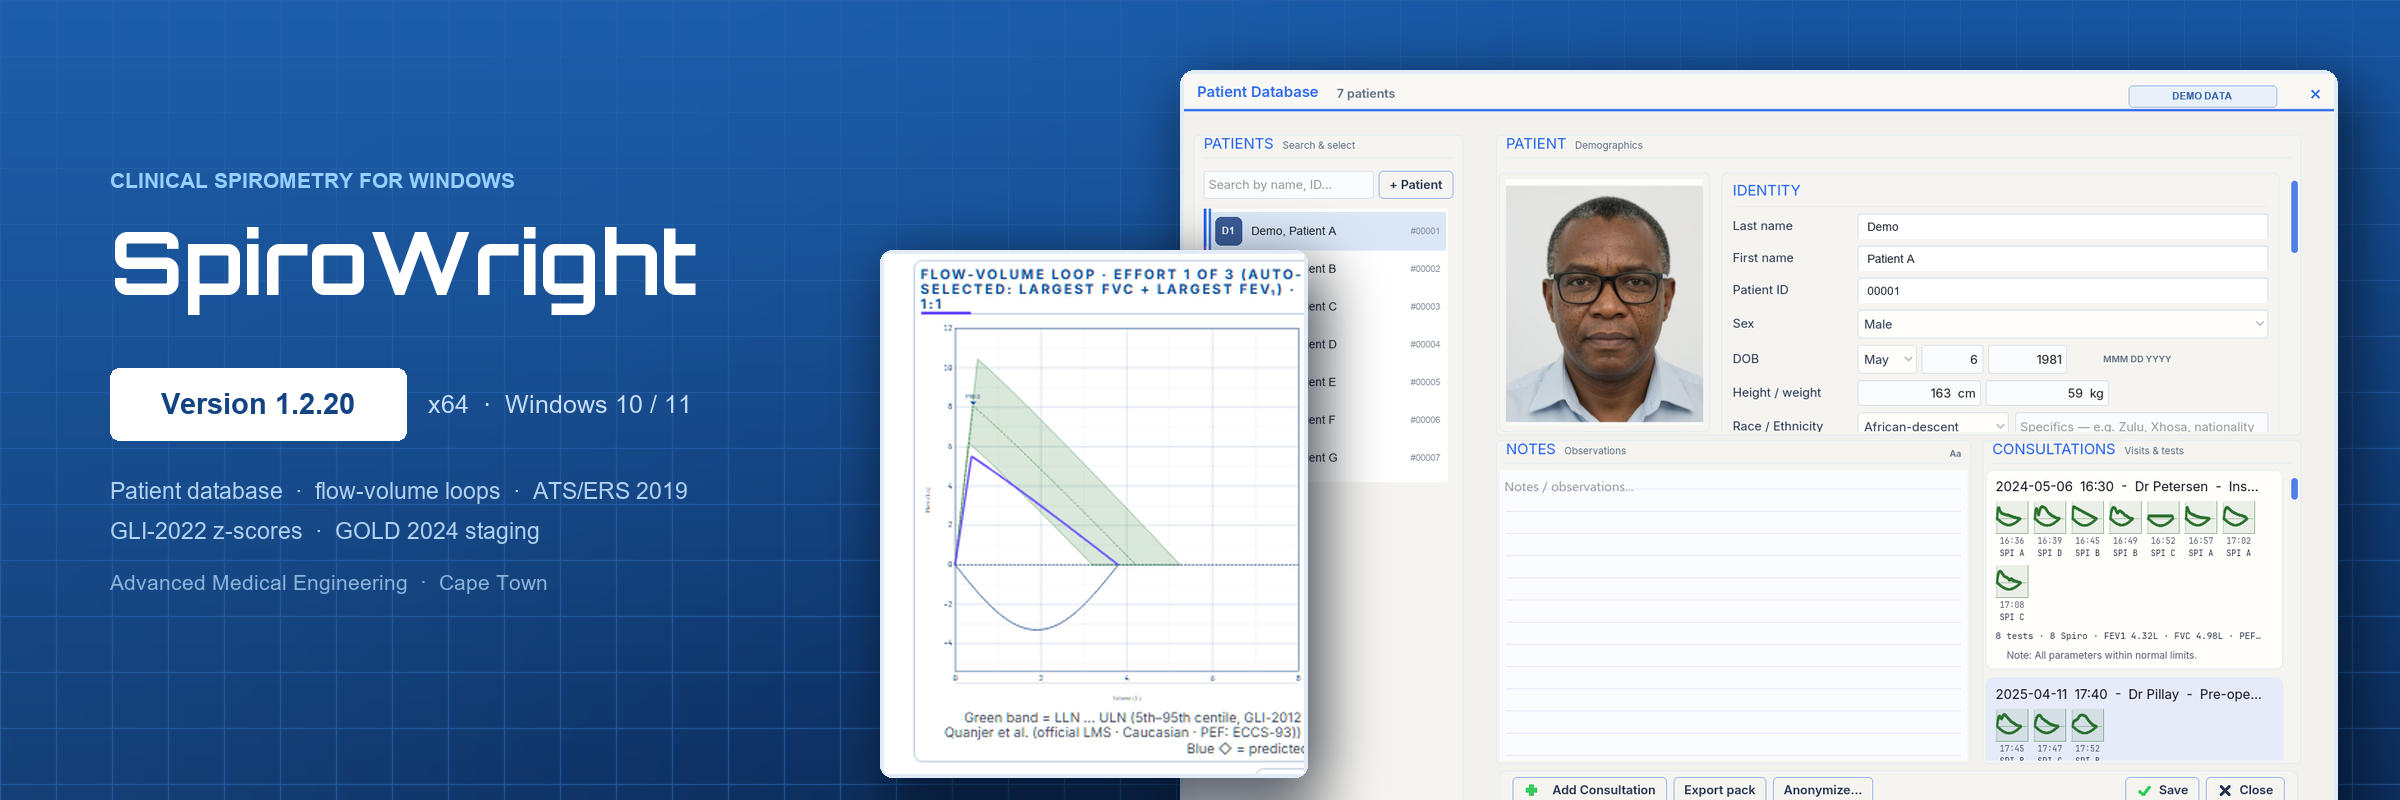
Task: Select the 17:52 test thumbnail under Dr Pillay
Action: 2086,725
